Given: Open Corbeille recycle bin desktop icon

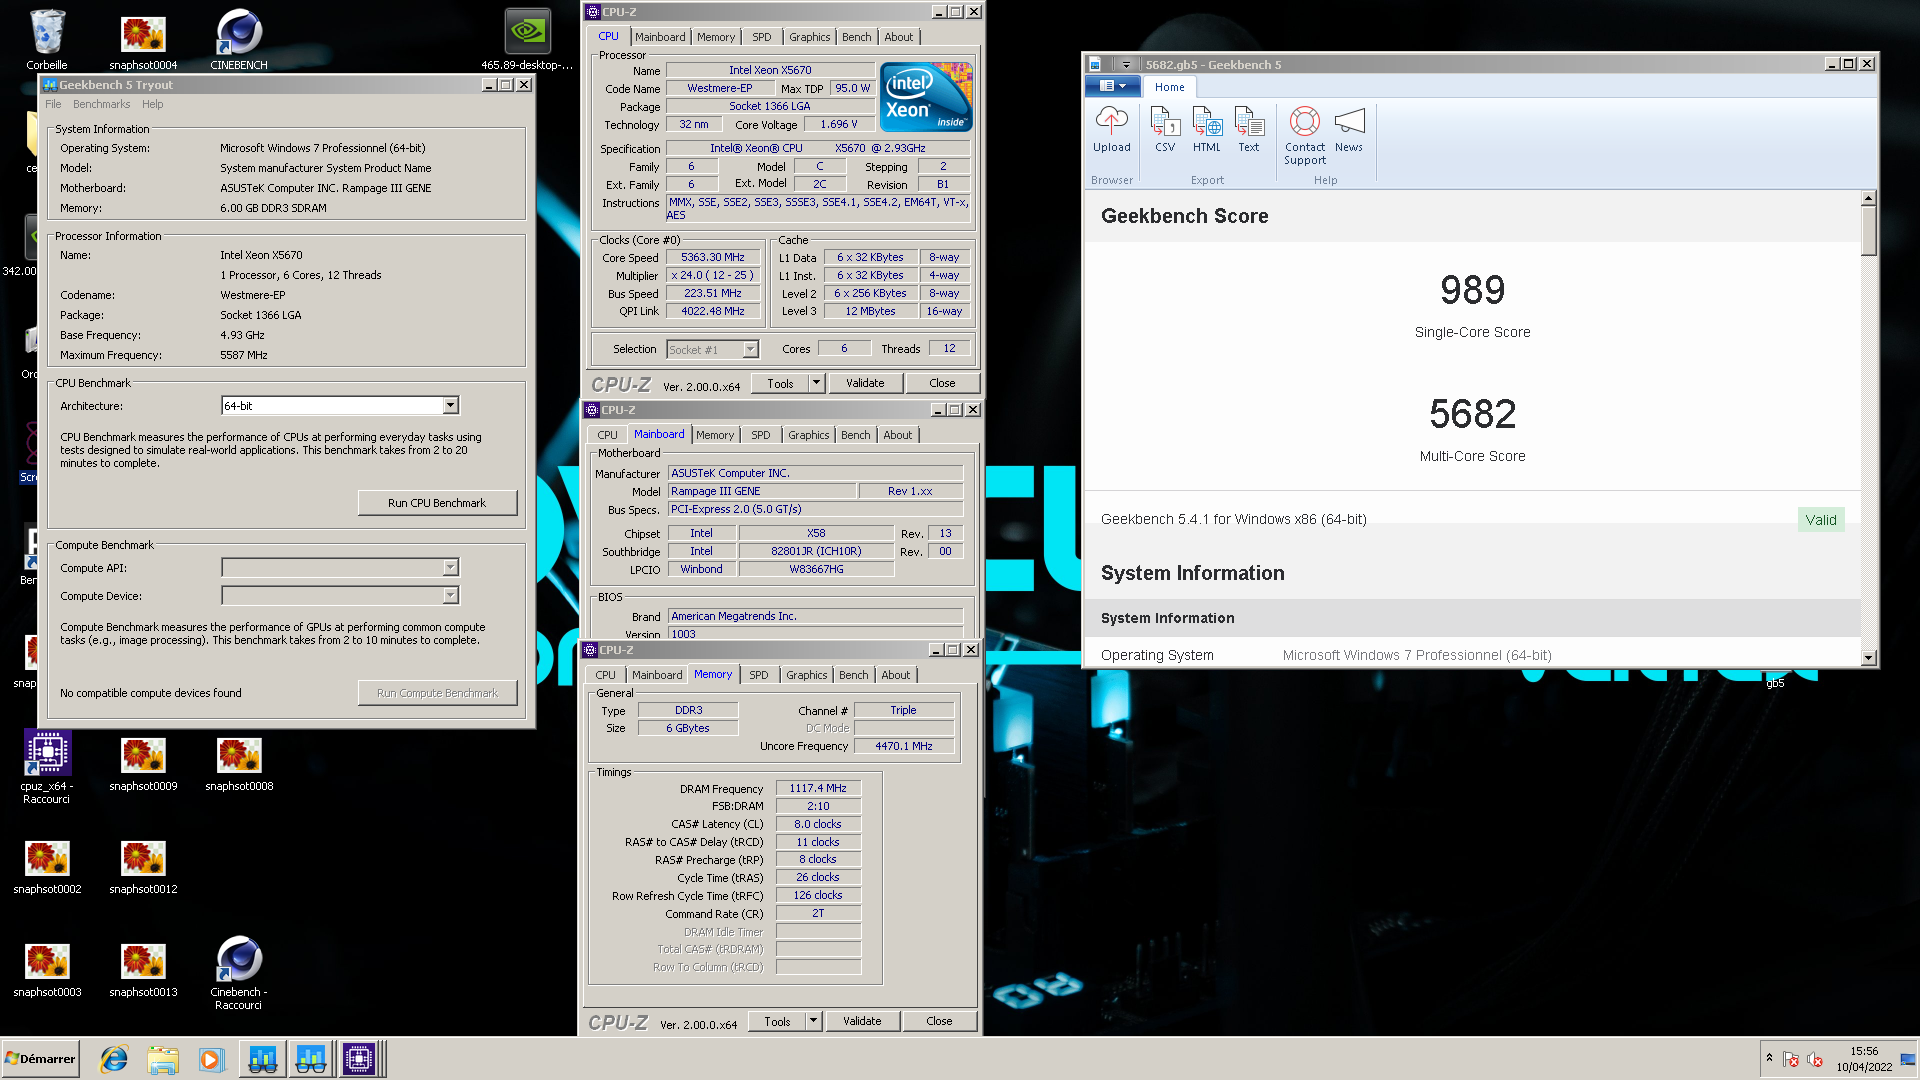Looking at the screenshot, I should [47, 39].
